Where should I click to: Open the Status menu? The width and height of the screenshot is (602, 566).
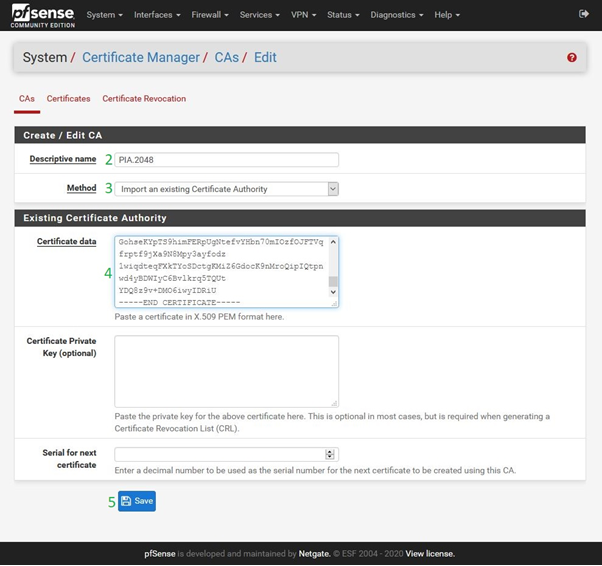pos(343,15)
